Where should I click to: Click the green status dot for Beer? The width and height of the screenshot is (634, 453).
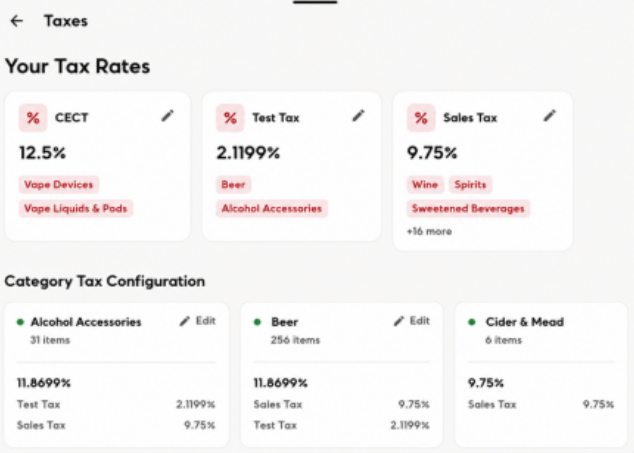point(257,322)
